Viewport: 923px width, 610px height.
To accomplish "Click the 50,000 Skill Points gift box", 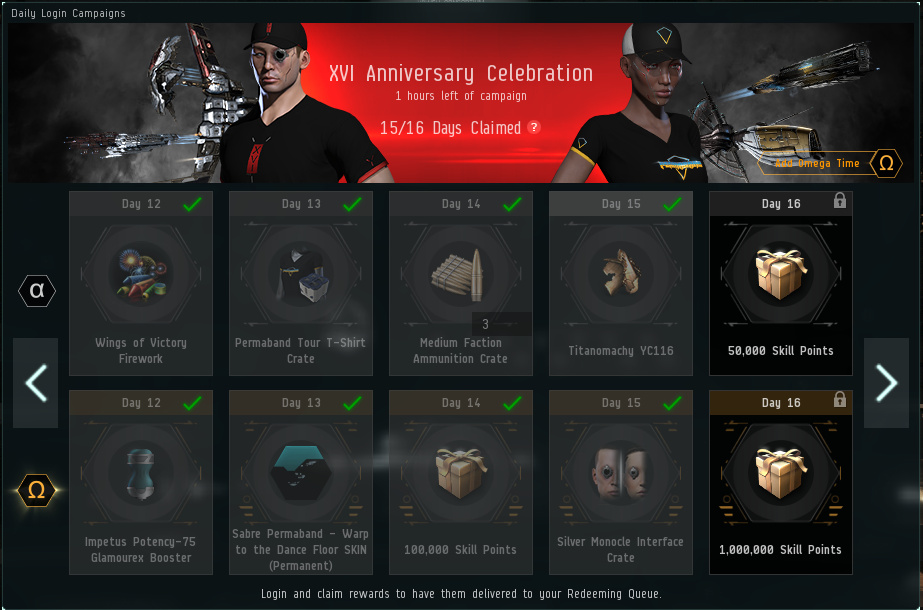I will coord(781,273).
